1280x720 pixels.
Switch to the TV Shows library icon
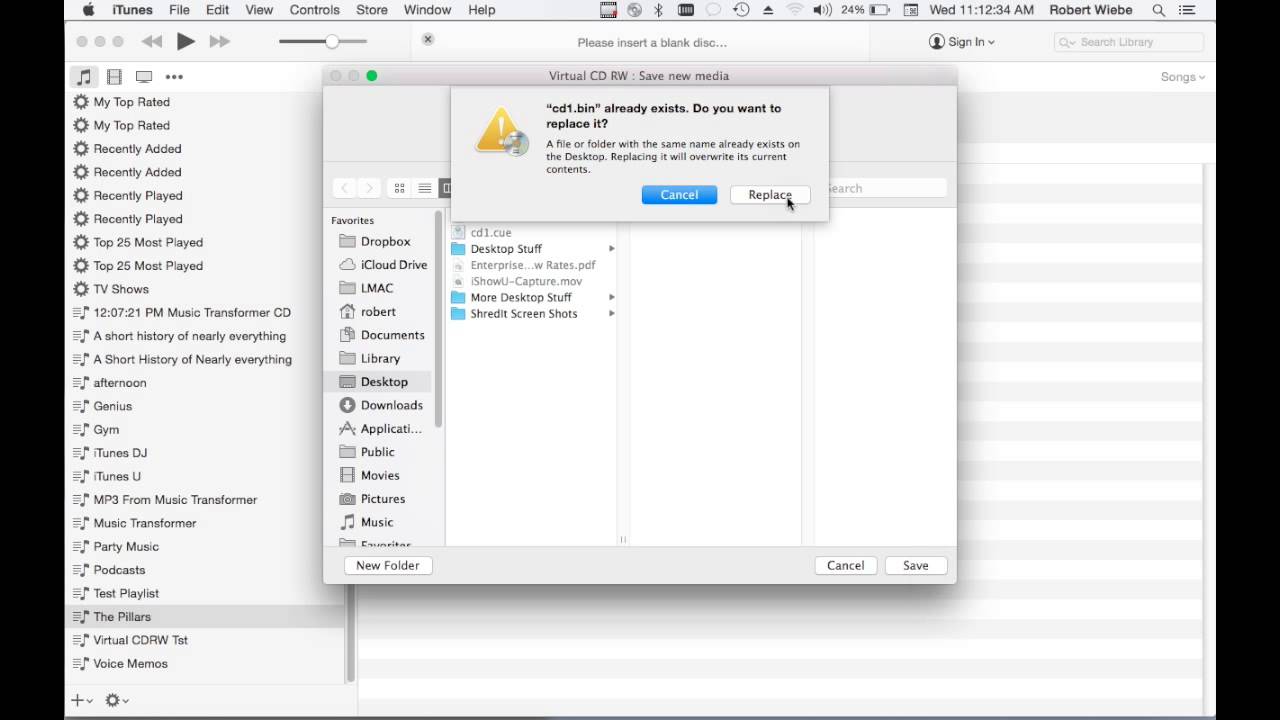tap(144, 76)
